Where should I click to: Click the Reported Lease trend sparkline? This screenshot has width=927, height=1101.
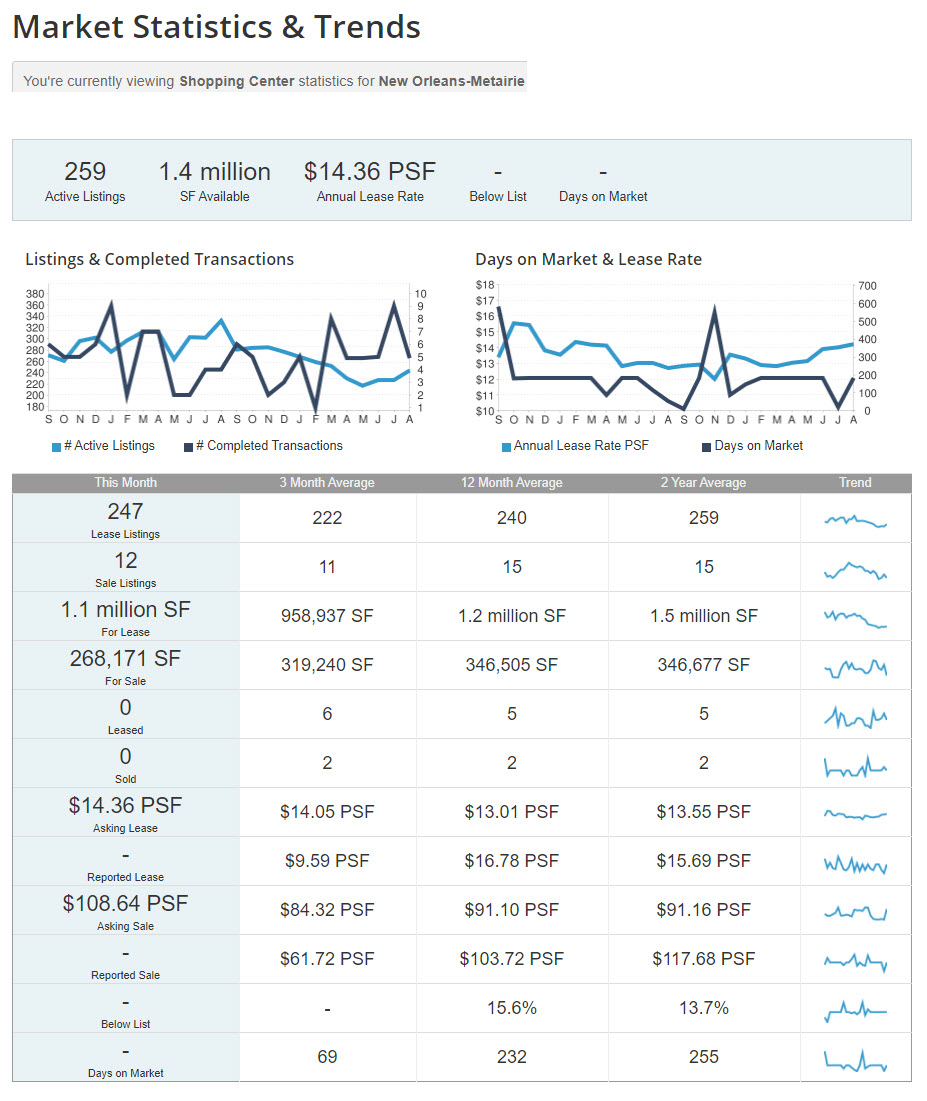[x=855, y=864]
